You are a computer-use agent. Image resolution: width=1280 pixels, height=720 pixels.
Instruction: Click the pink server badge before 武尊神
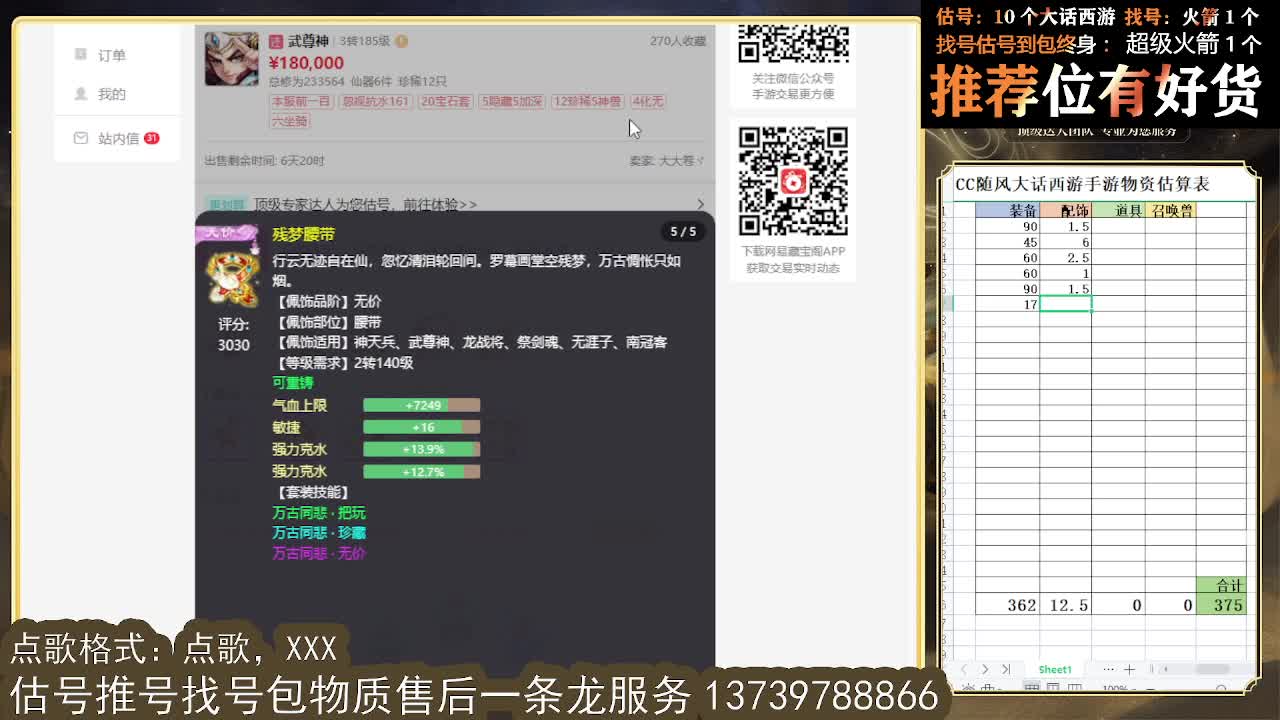coord(276,41)
